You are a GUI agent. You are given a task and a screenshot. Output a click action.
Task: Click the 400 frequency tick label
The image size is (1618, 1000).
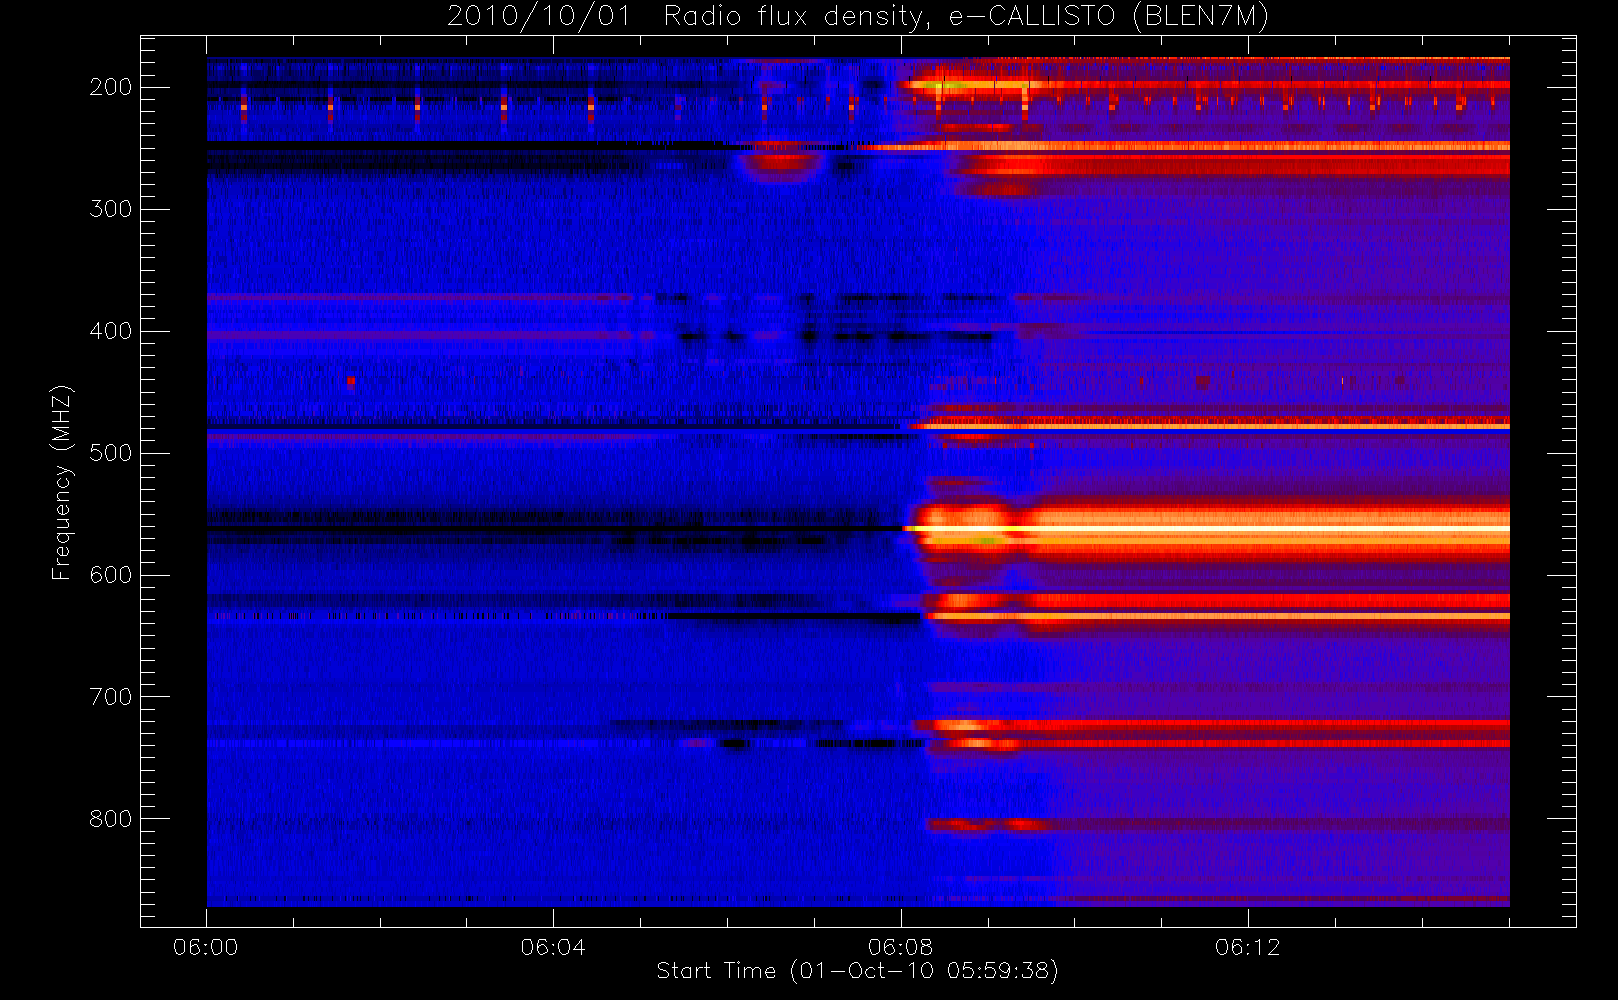pos(110,331)
